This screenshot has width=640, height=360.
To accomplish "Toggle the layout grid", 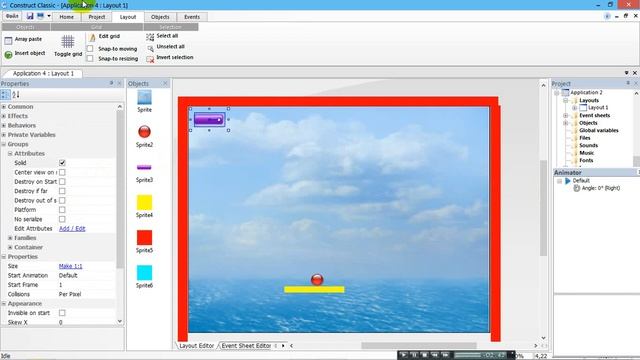I will pyautogui.click(x=68, y=46).
